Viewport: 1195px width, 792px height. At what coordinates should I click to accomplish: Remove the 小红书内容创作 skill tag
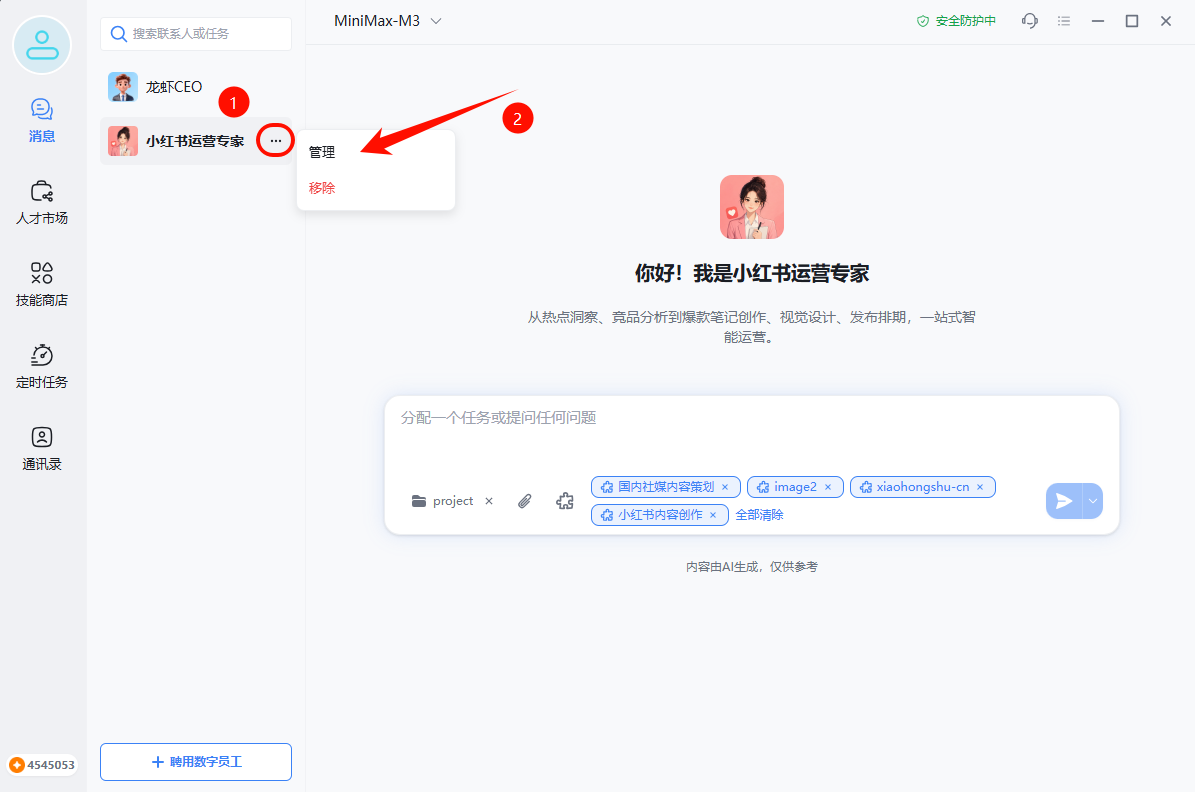[x=713, y=515]
